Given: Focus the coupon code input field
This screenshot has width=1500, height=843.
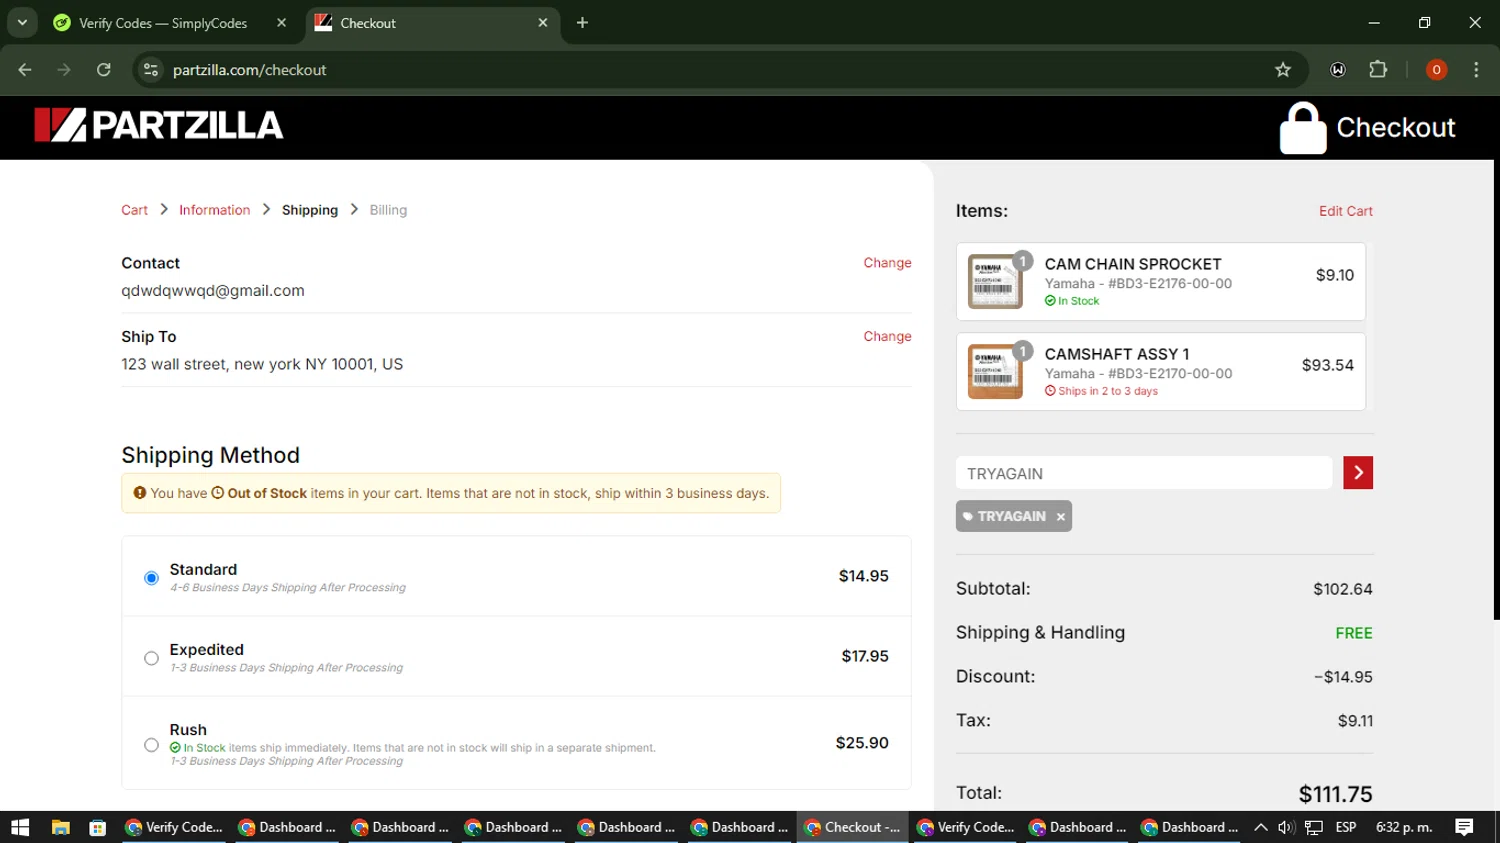Looking at the screenshot, I should [1144, 473].
